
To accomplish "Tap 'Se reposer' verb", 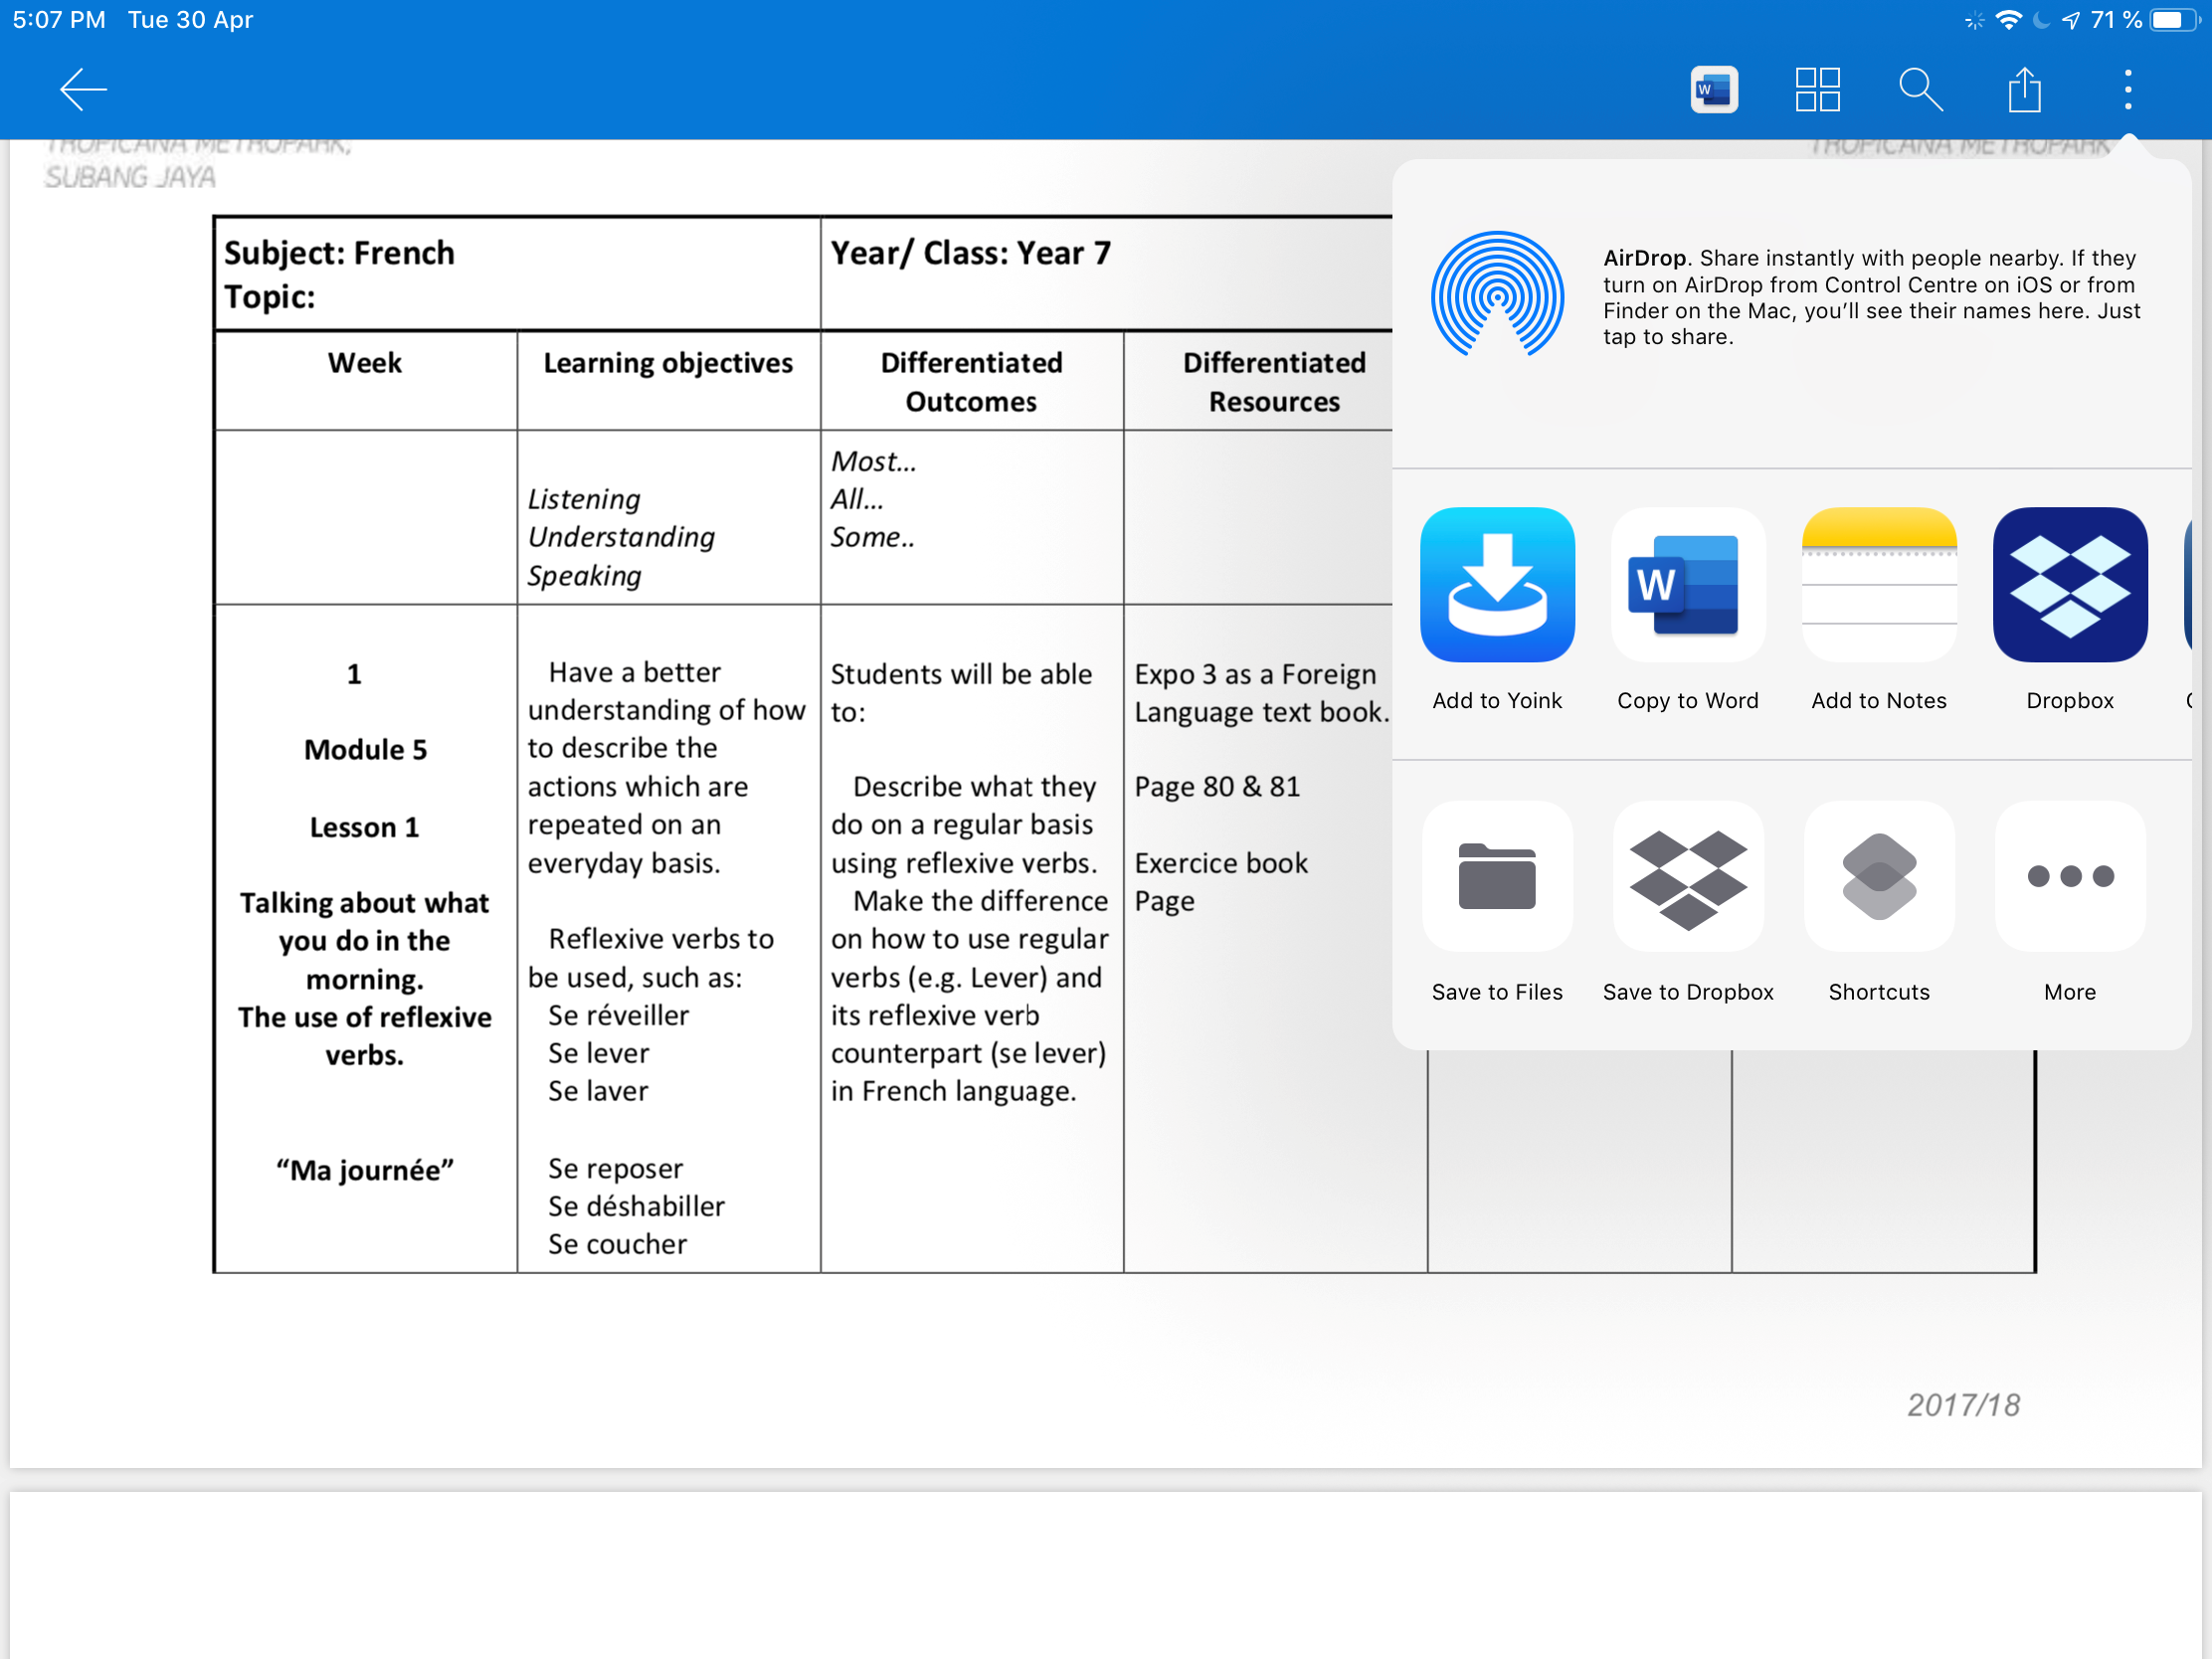I will click(x=615, y=1168).
